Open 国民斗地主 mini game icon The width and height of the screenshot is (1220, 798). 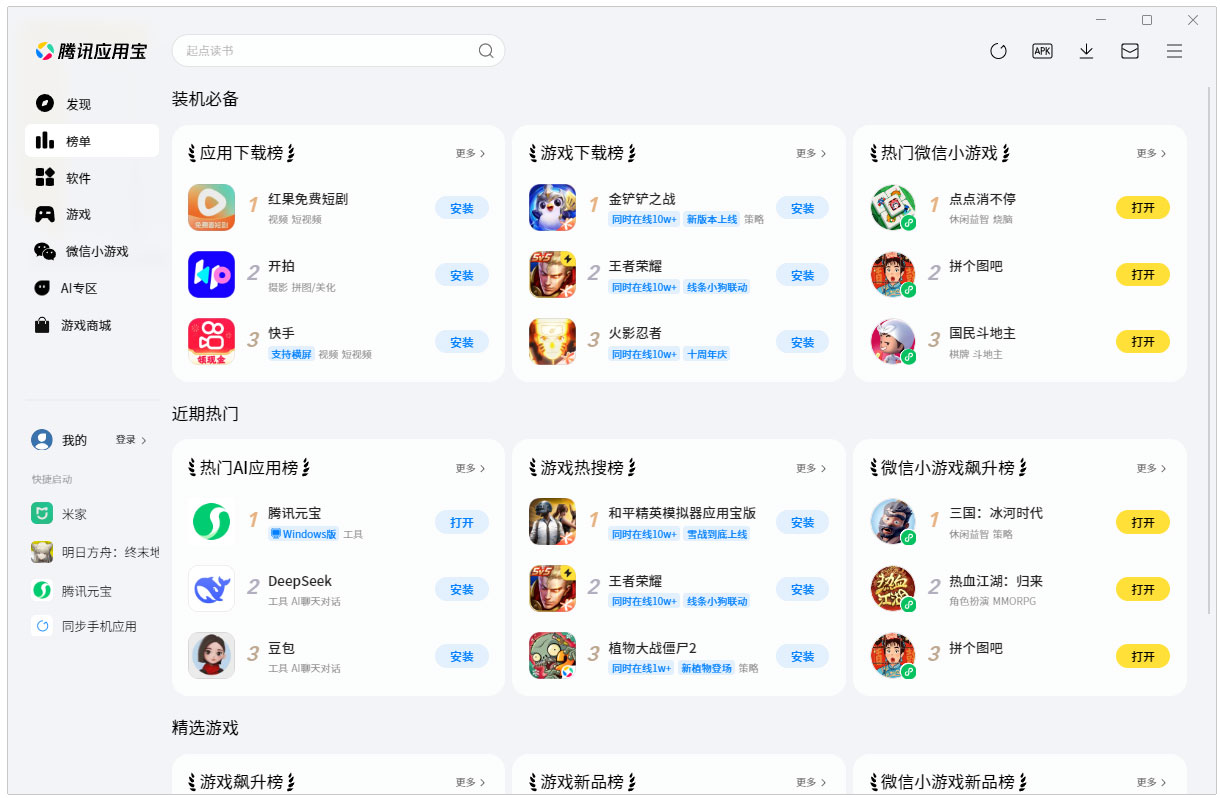click(x=893, y=341)
